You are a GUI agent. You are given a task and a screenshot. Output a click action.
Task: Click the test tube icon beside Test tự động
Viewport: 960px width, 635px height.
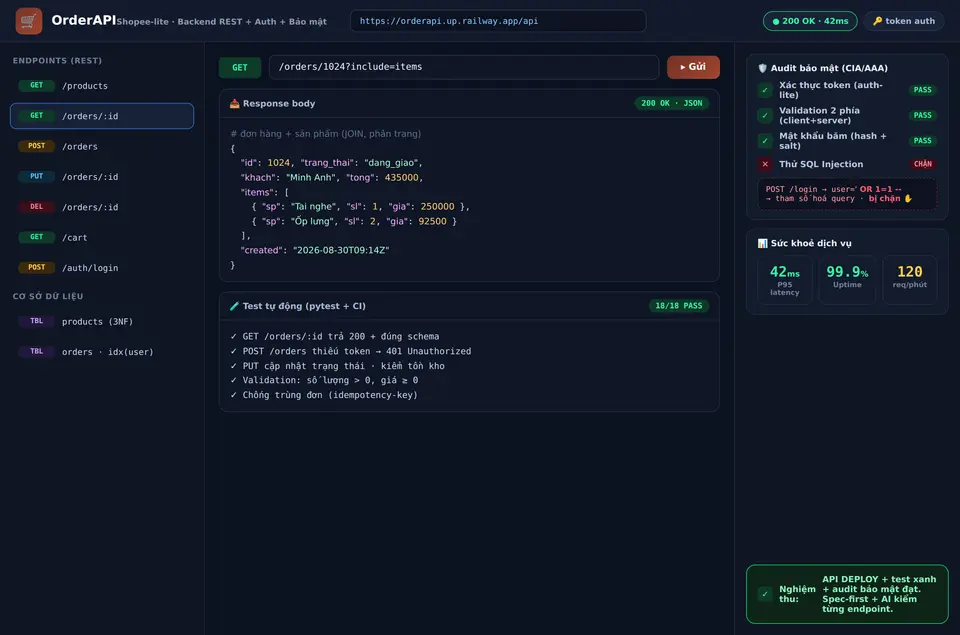[234, 306]
